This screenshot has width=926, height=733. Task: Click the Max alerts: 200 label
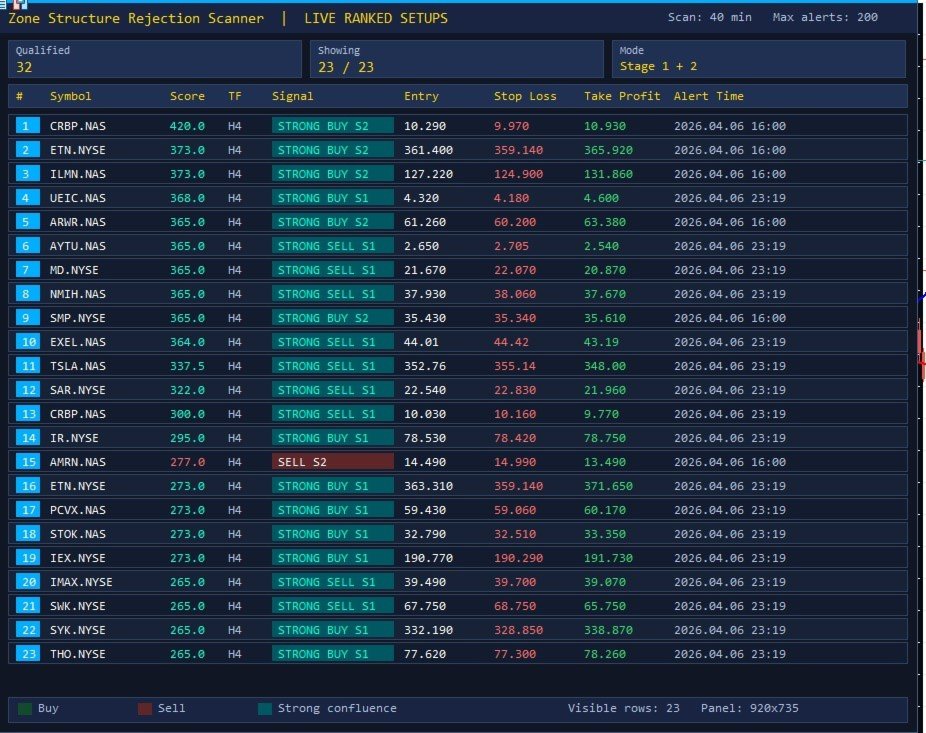(x=825, y=17)
